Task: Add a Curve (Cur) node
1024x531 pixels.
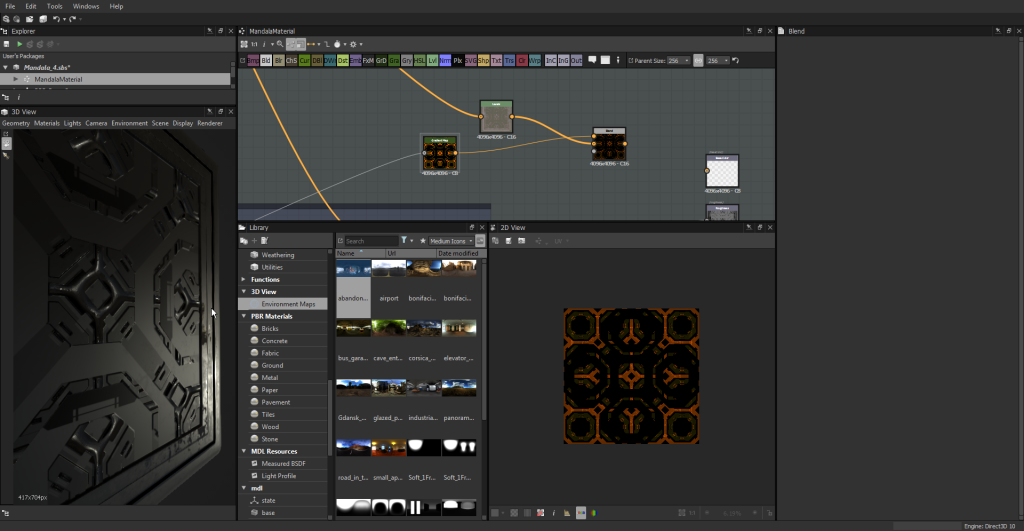Action: 304,61
